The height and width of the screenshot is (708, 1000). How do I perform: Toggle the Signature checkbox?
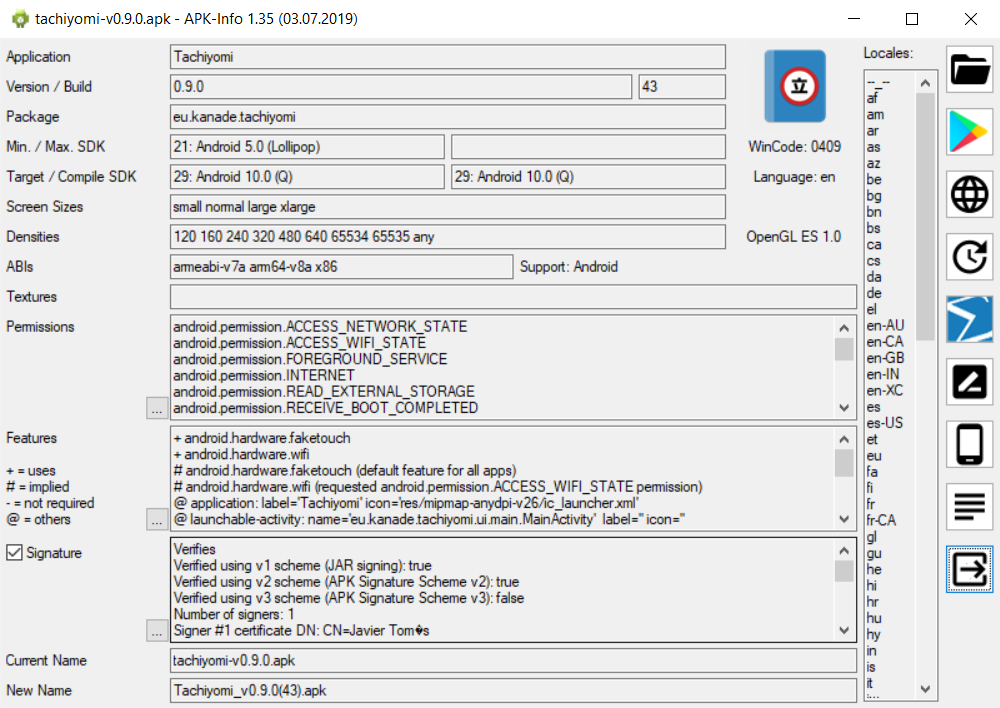(x=14, y=552)
